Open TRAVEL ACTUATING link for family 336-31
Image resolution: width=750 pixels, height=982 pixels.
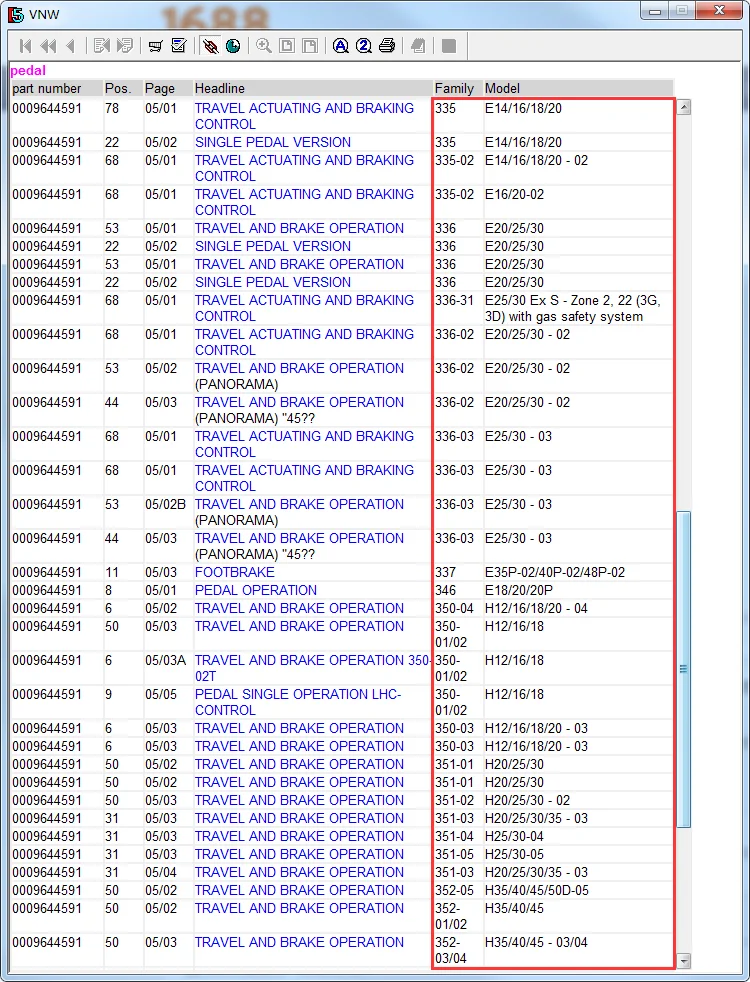point(304,308)
